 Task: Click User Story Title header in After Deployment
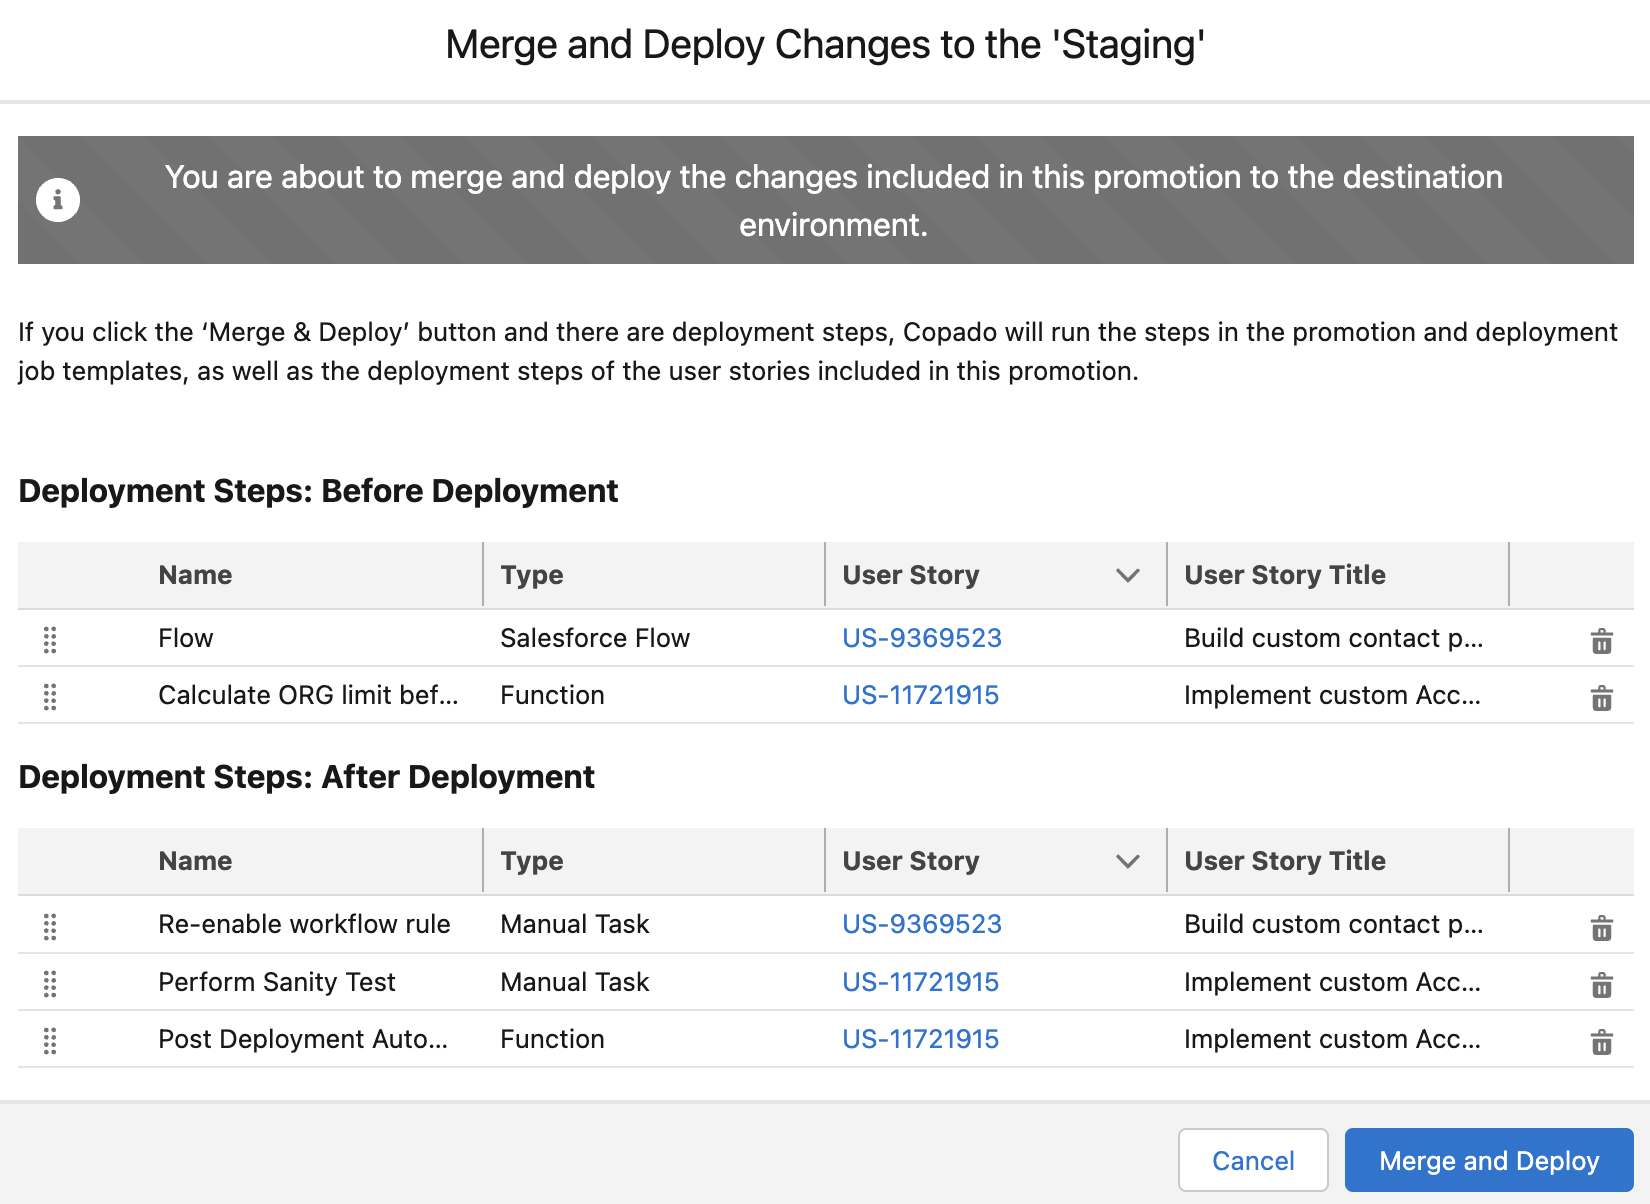pos(1285,861)
